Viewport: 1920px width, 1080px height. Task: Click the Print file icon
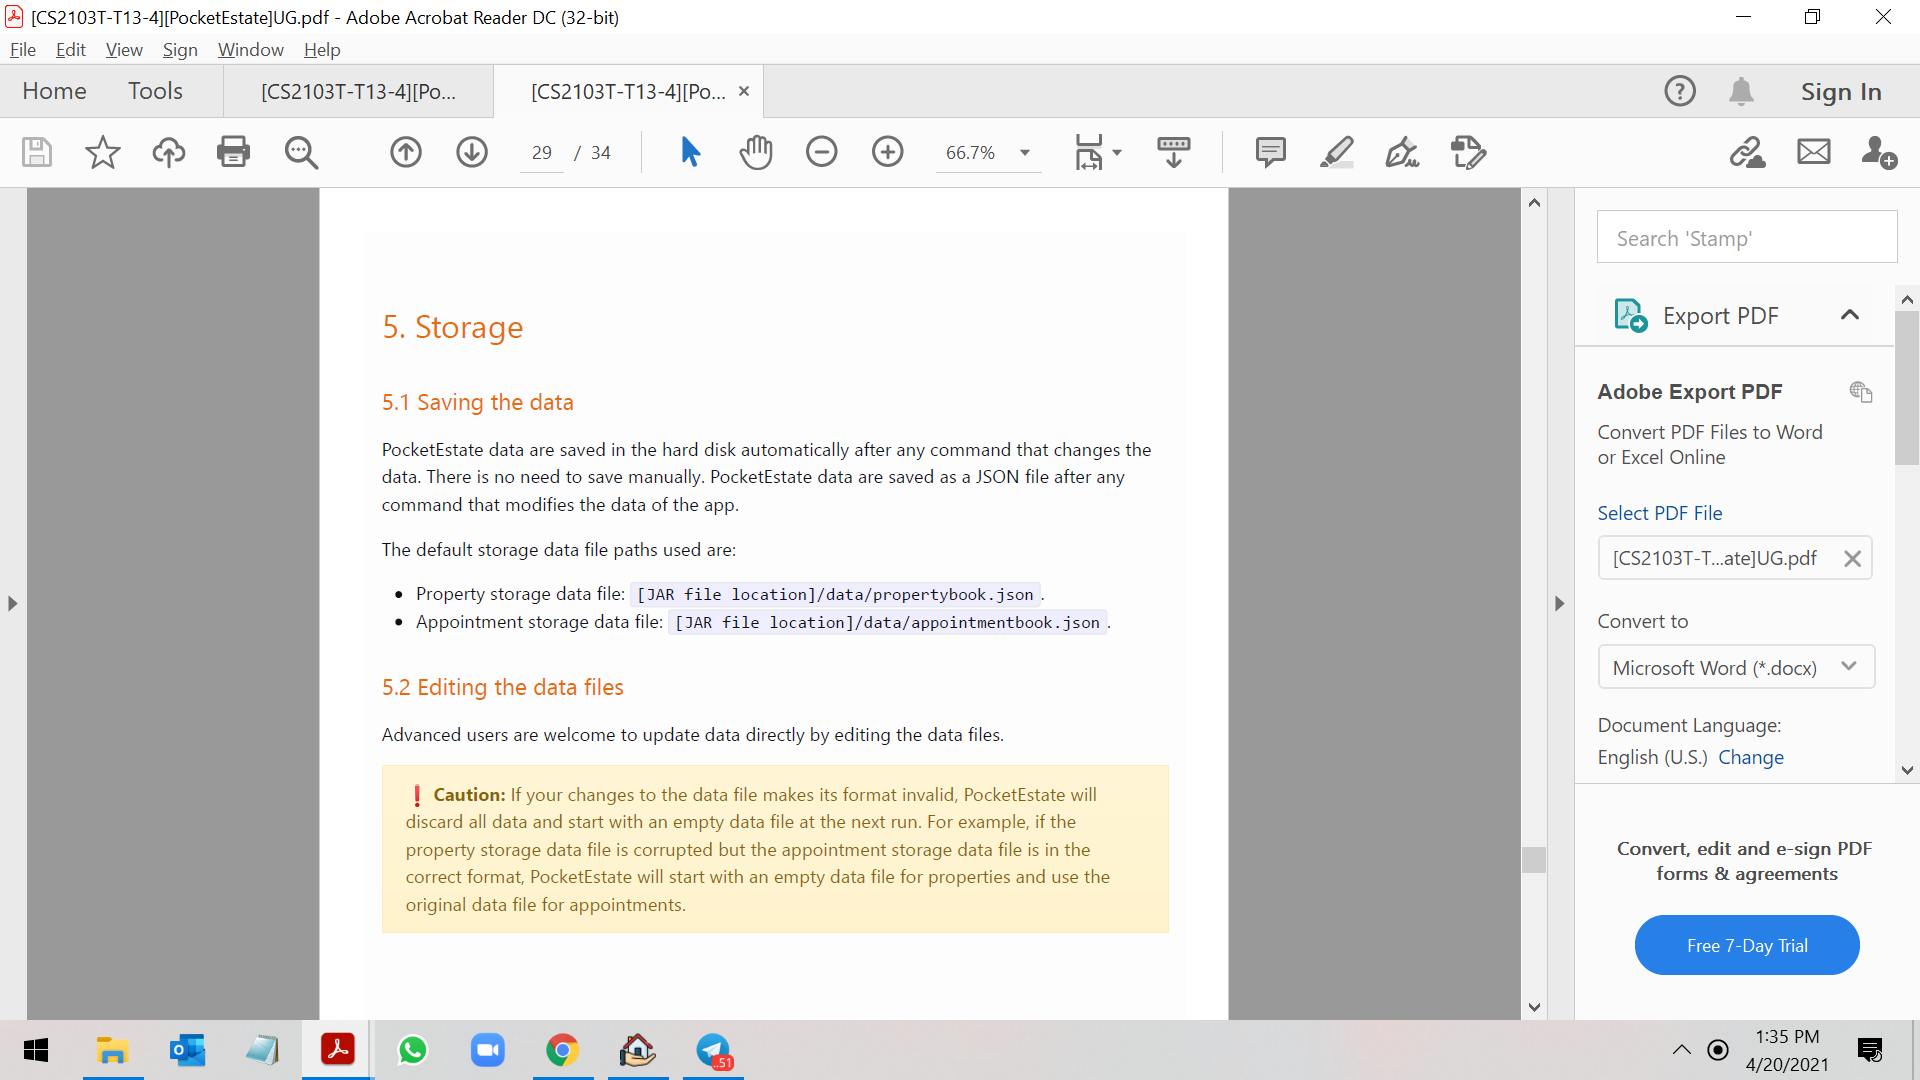click(233, 152)
